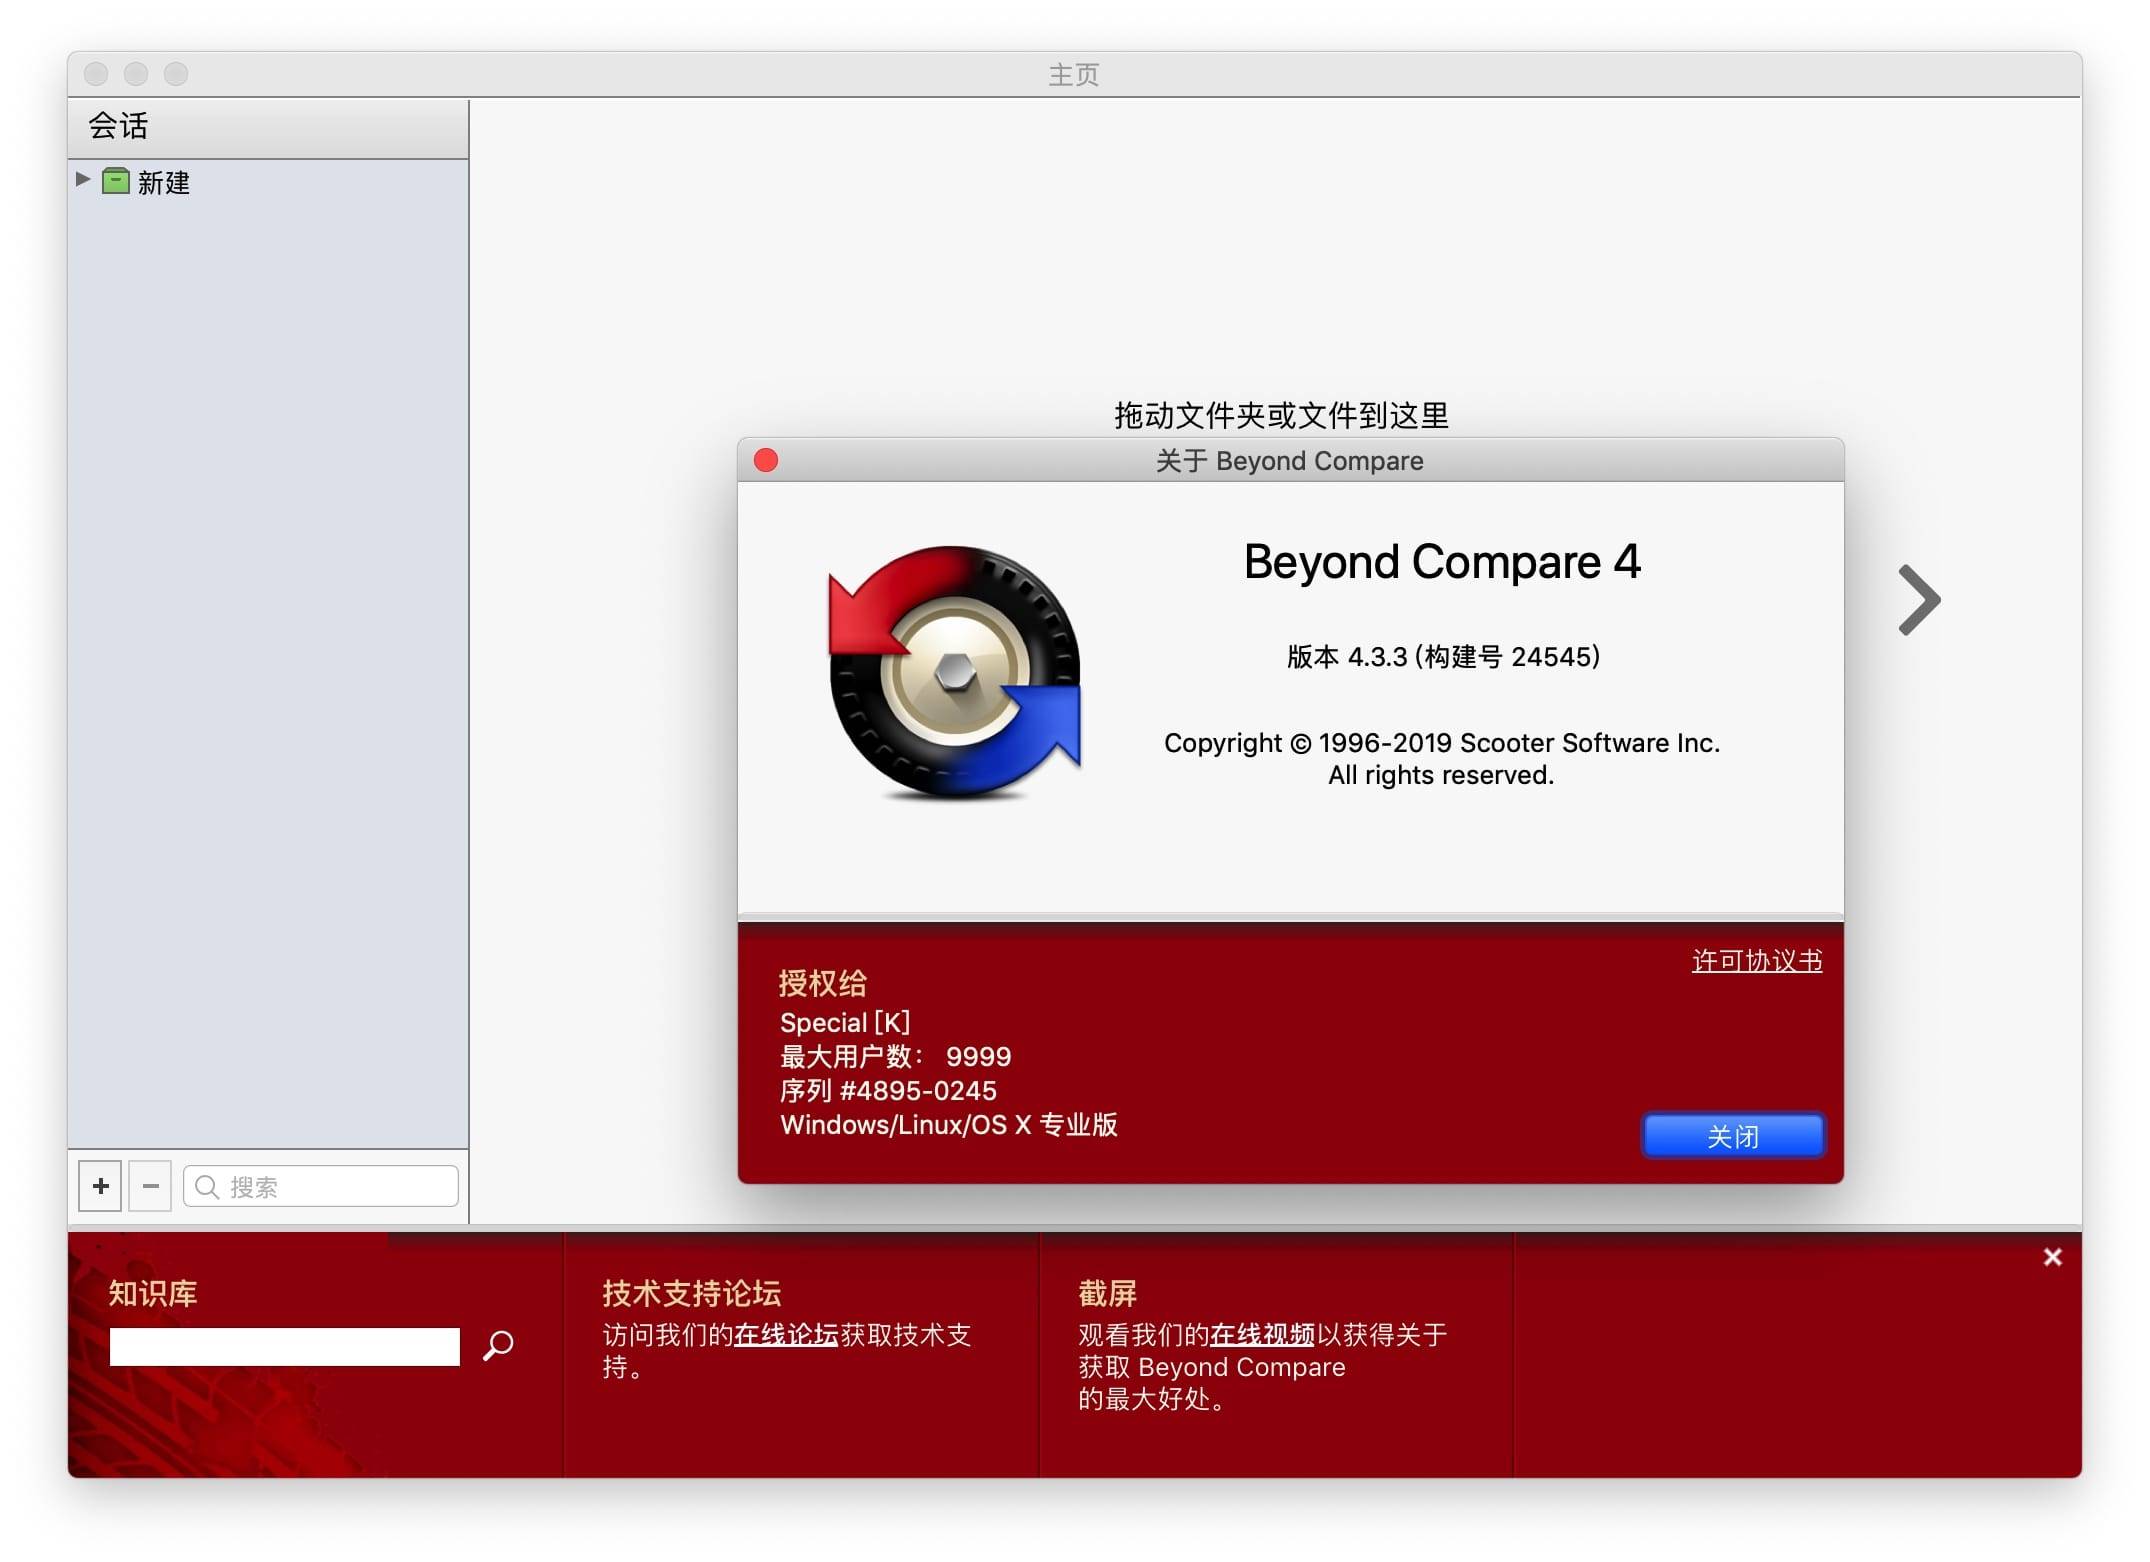
Task: Expand the 新建 sessions tree arrow
Action: [x=83, y=180]
